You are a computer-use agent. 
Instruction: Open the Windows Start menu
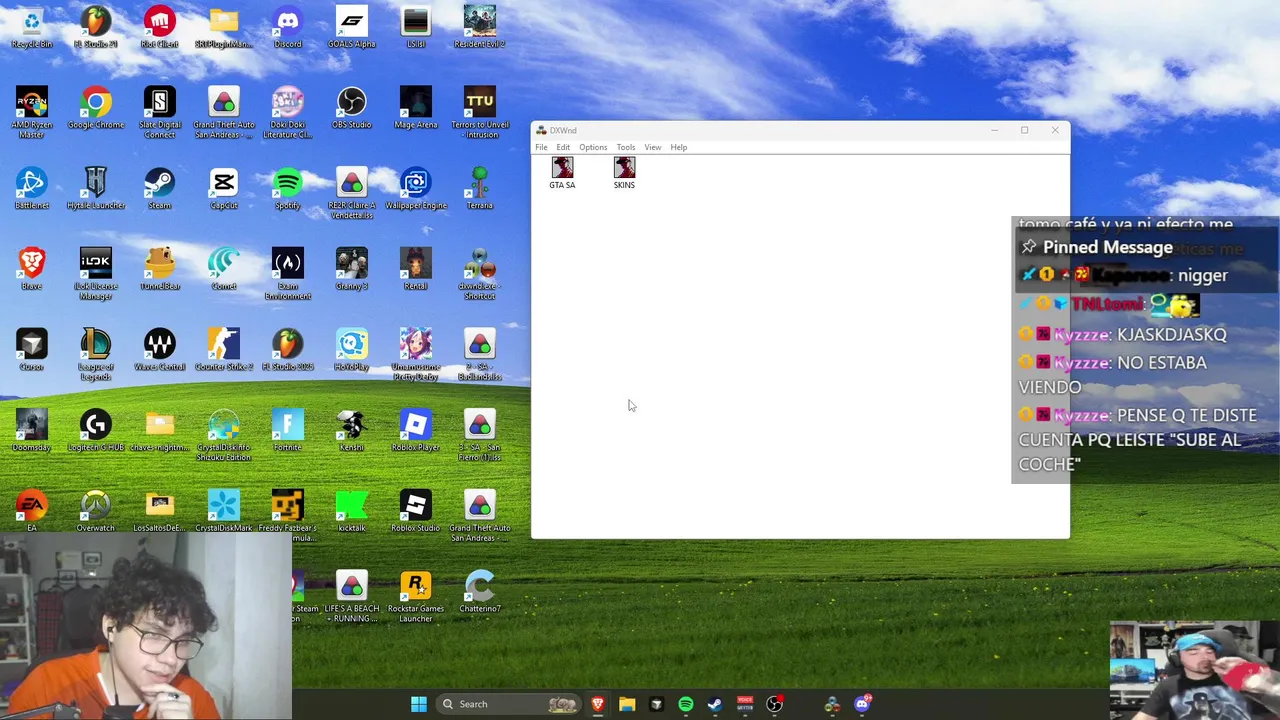point(419,704)
